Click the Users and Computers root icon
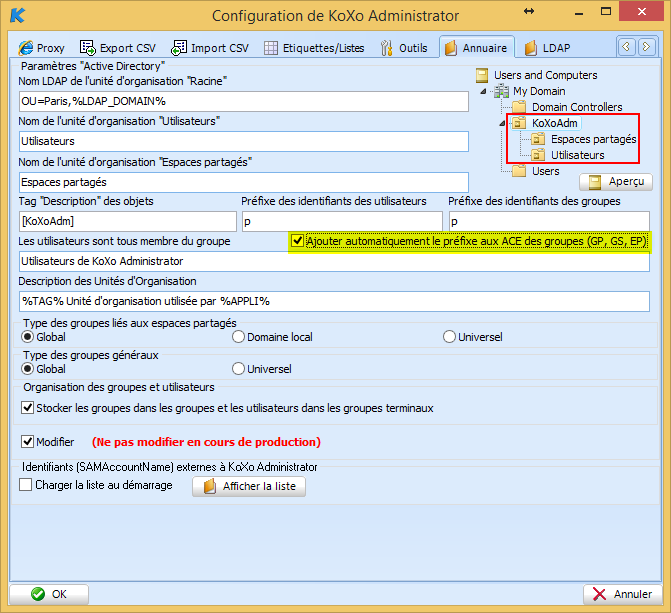Screen dimensions: 671x613 (x=482, y=75)
